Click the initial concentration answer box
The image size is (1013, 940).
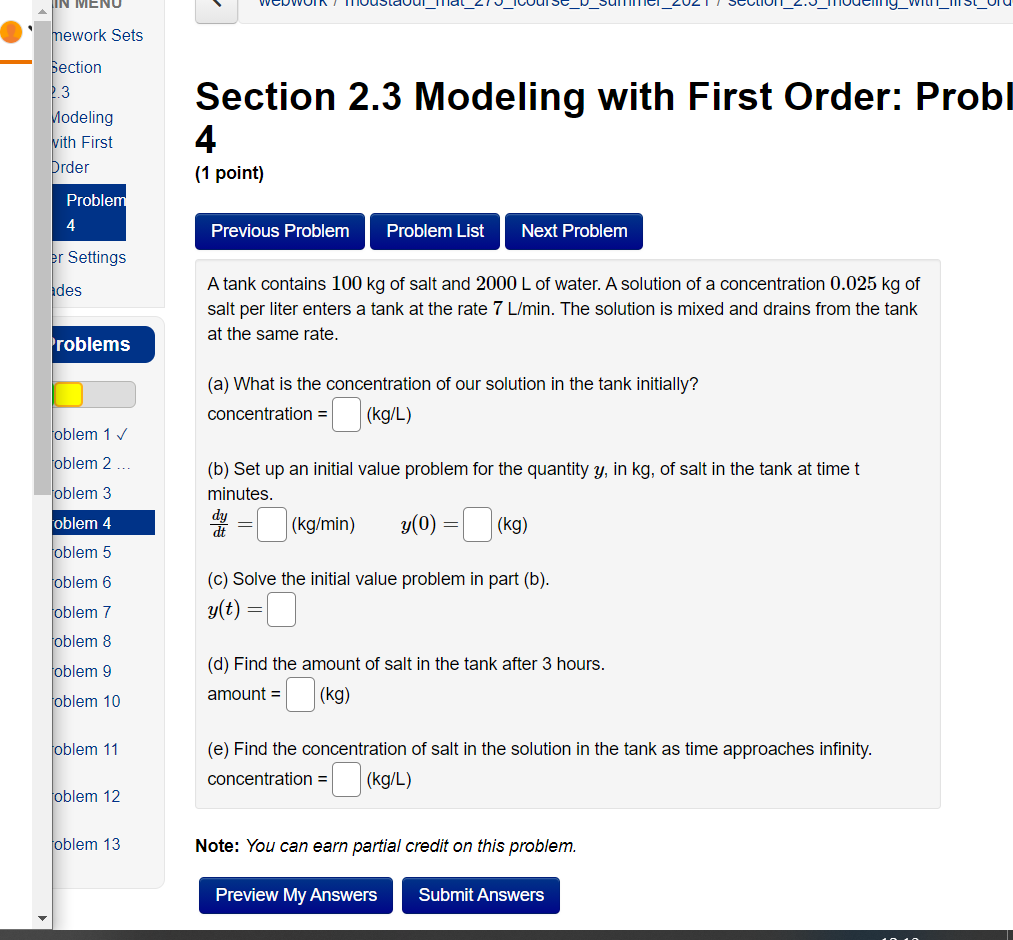345,414
